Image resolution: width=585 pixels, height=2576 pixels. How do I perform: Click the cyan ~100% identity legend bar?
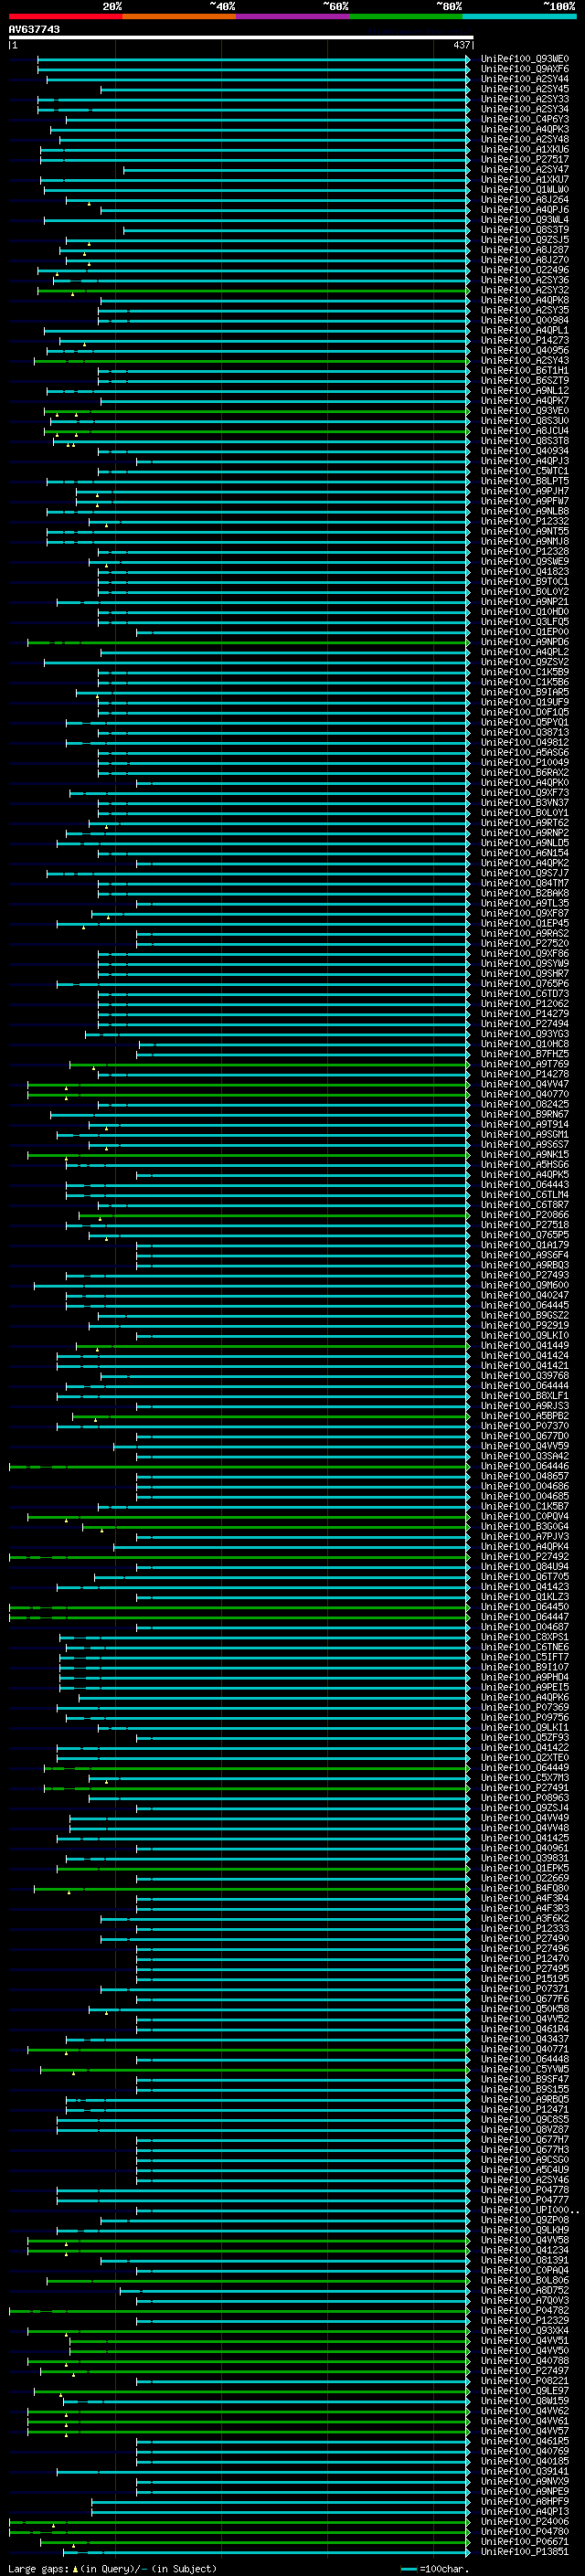point(519,16)
